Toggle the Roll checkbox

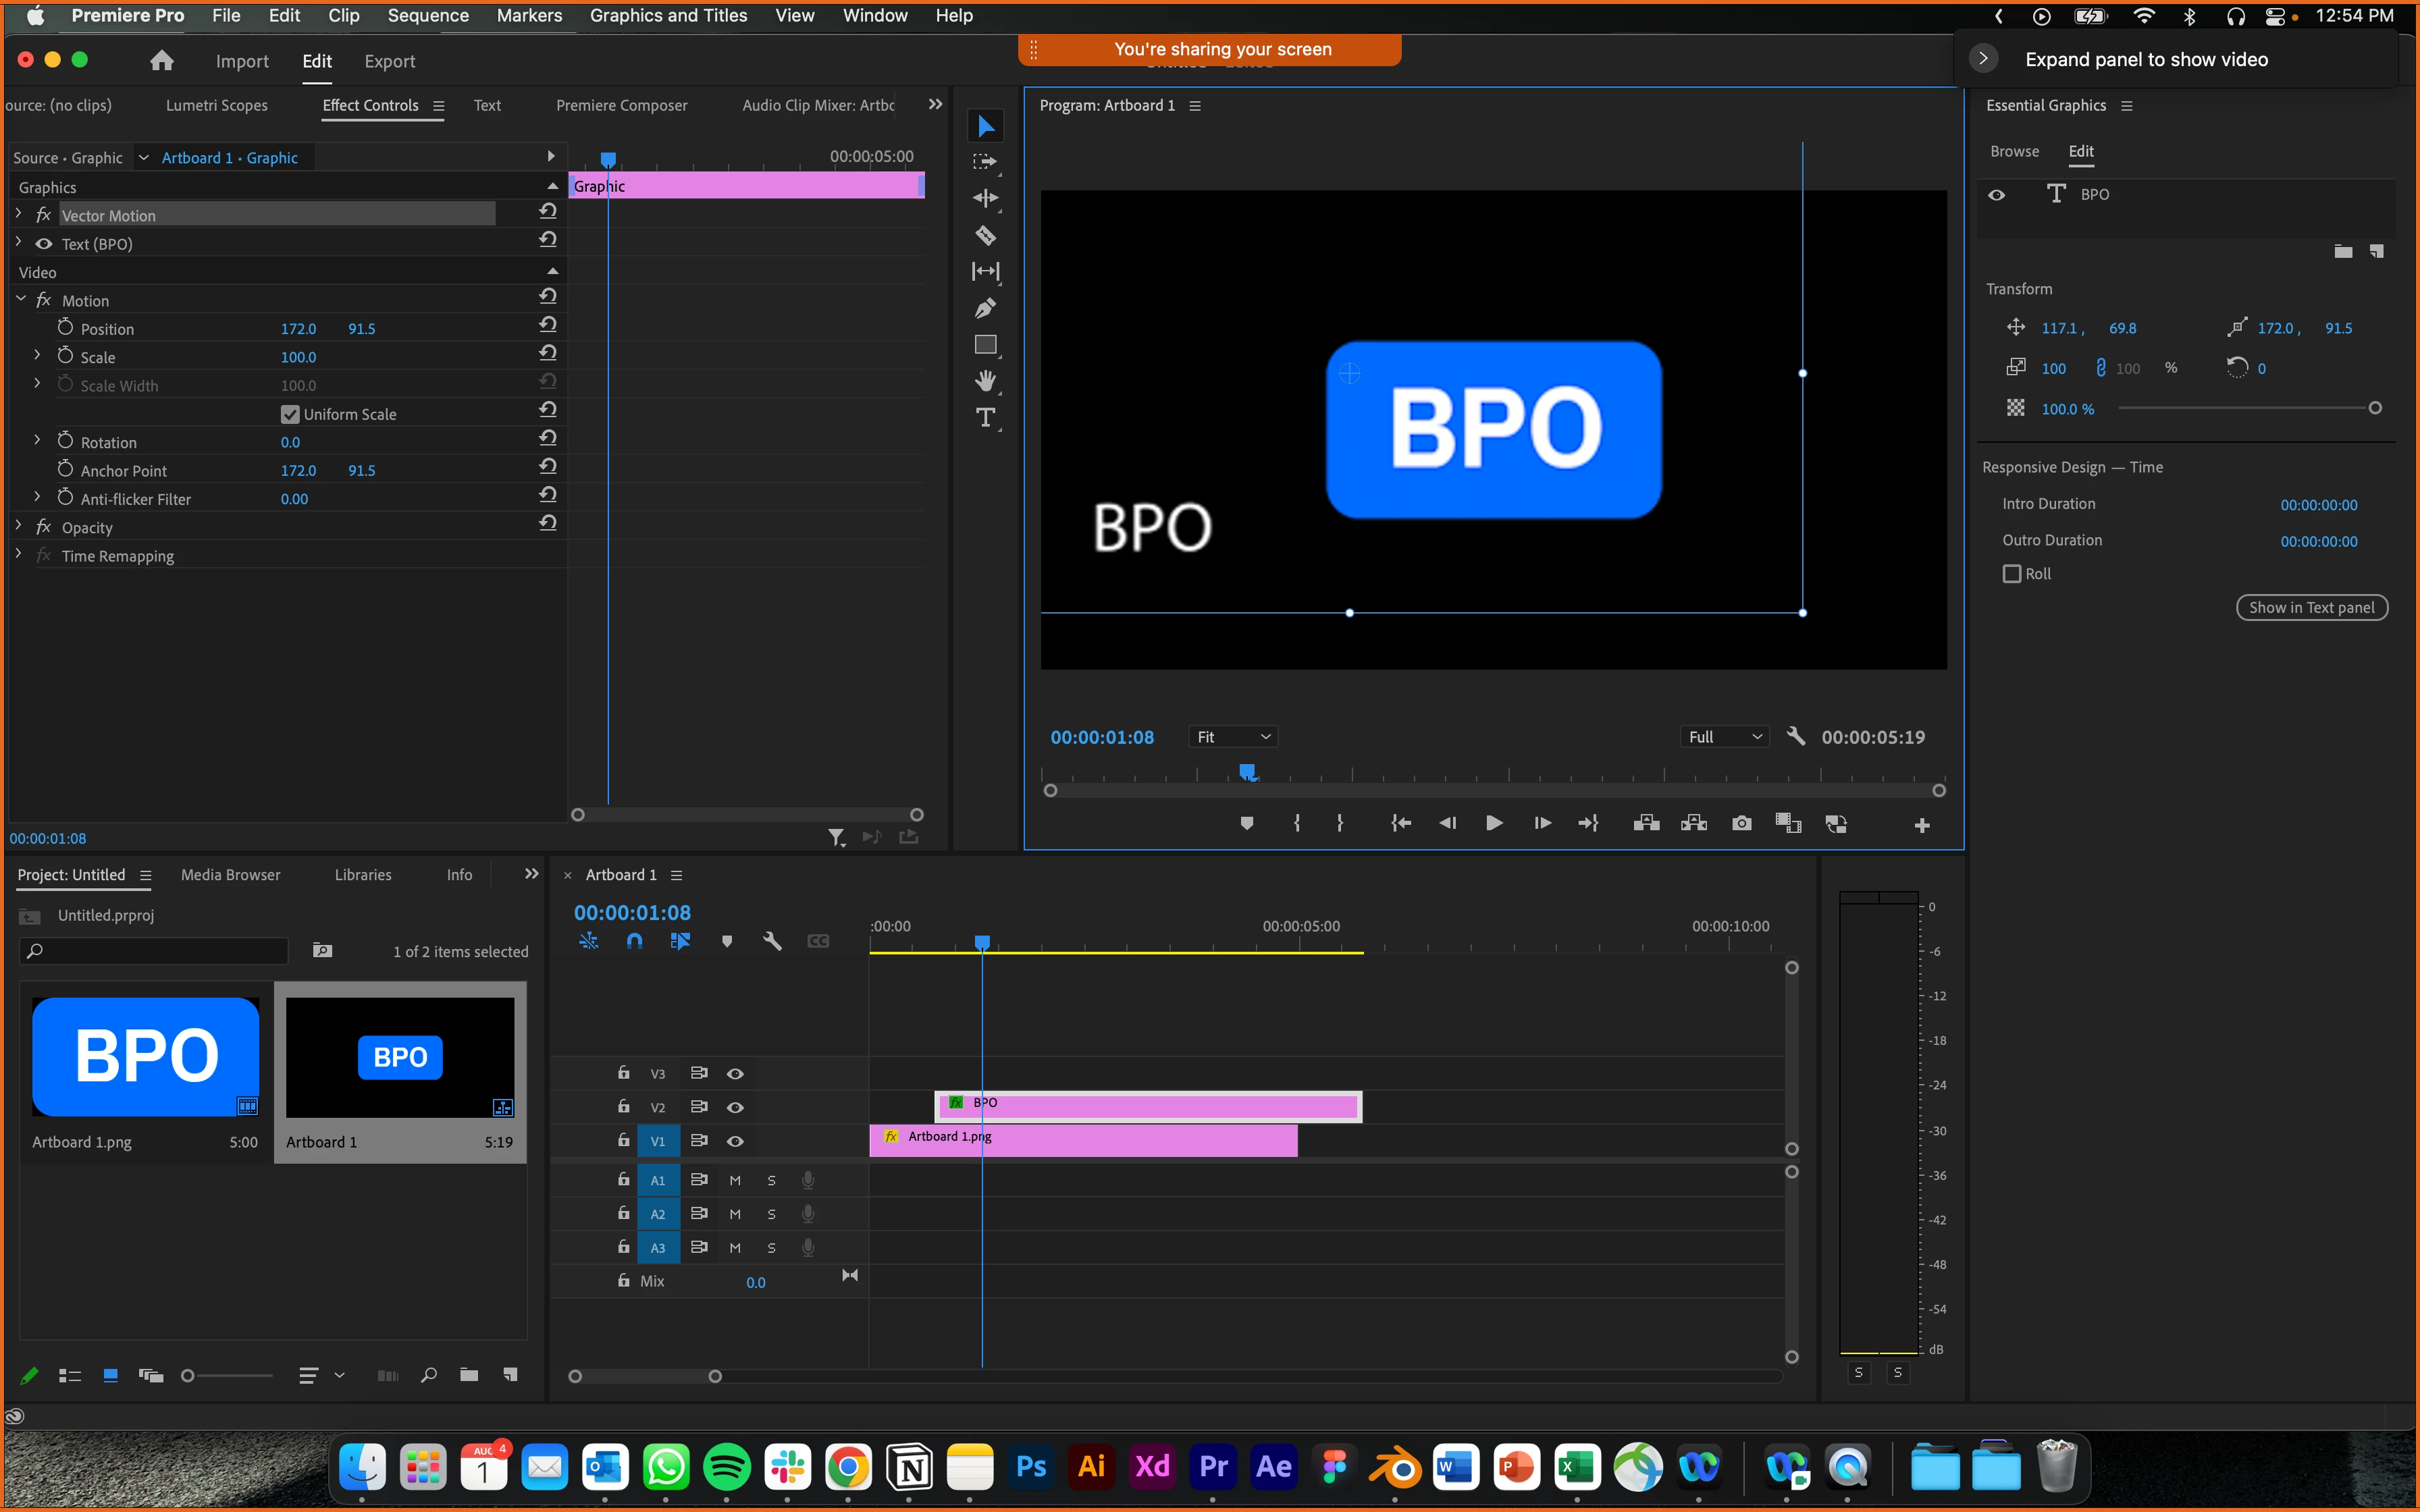[2011, 574]
